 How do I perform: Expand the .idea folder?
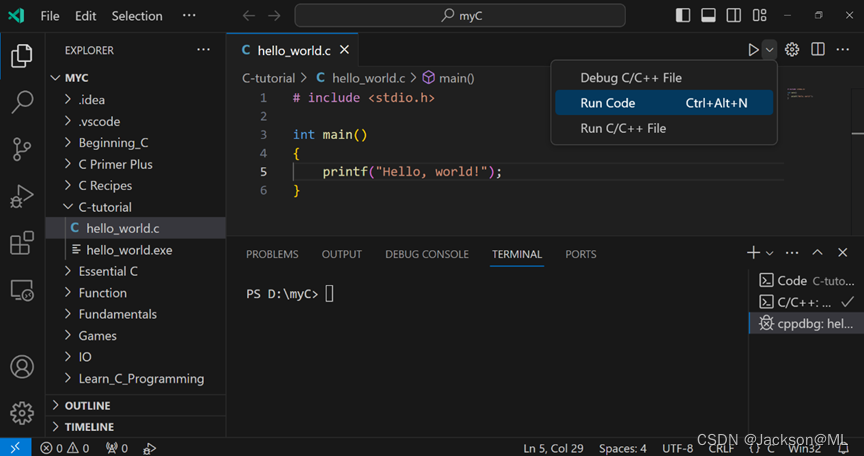pos(136,100)
